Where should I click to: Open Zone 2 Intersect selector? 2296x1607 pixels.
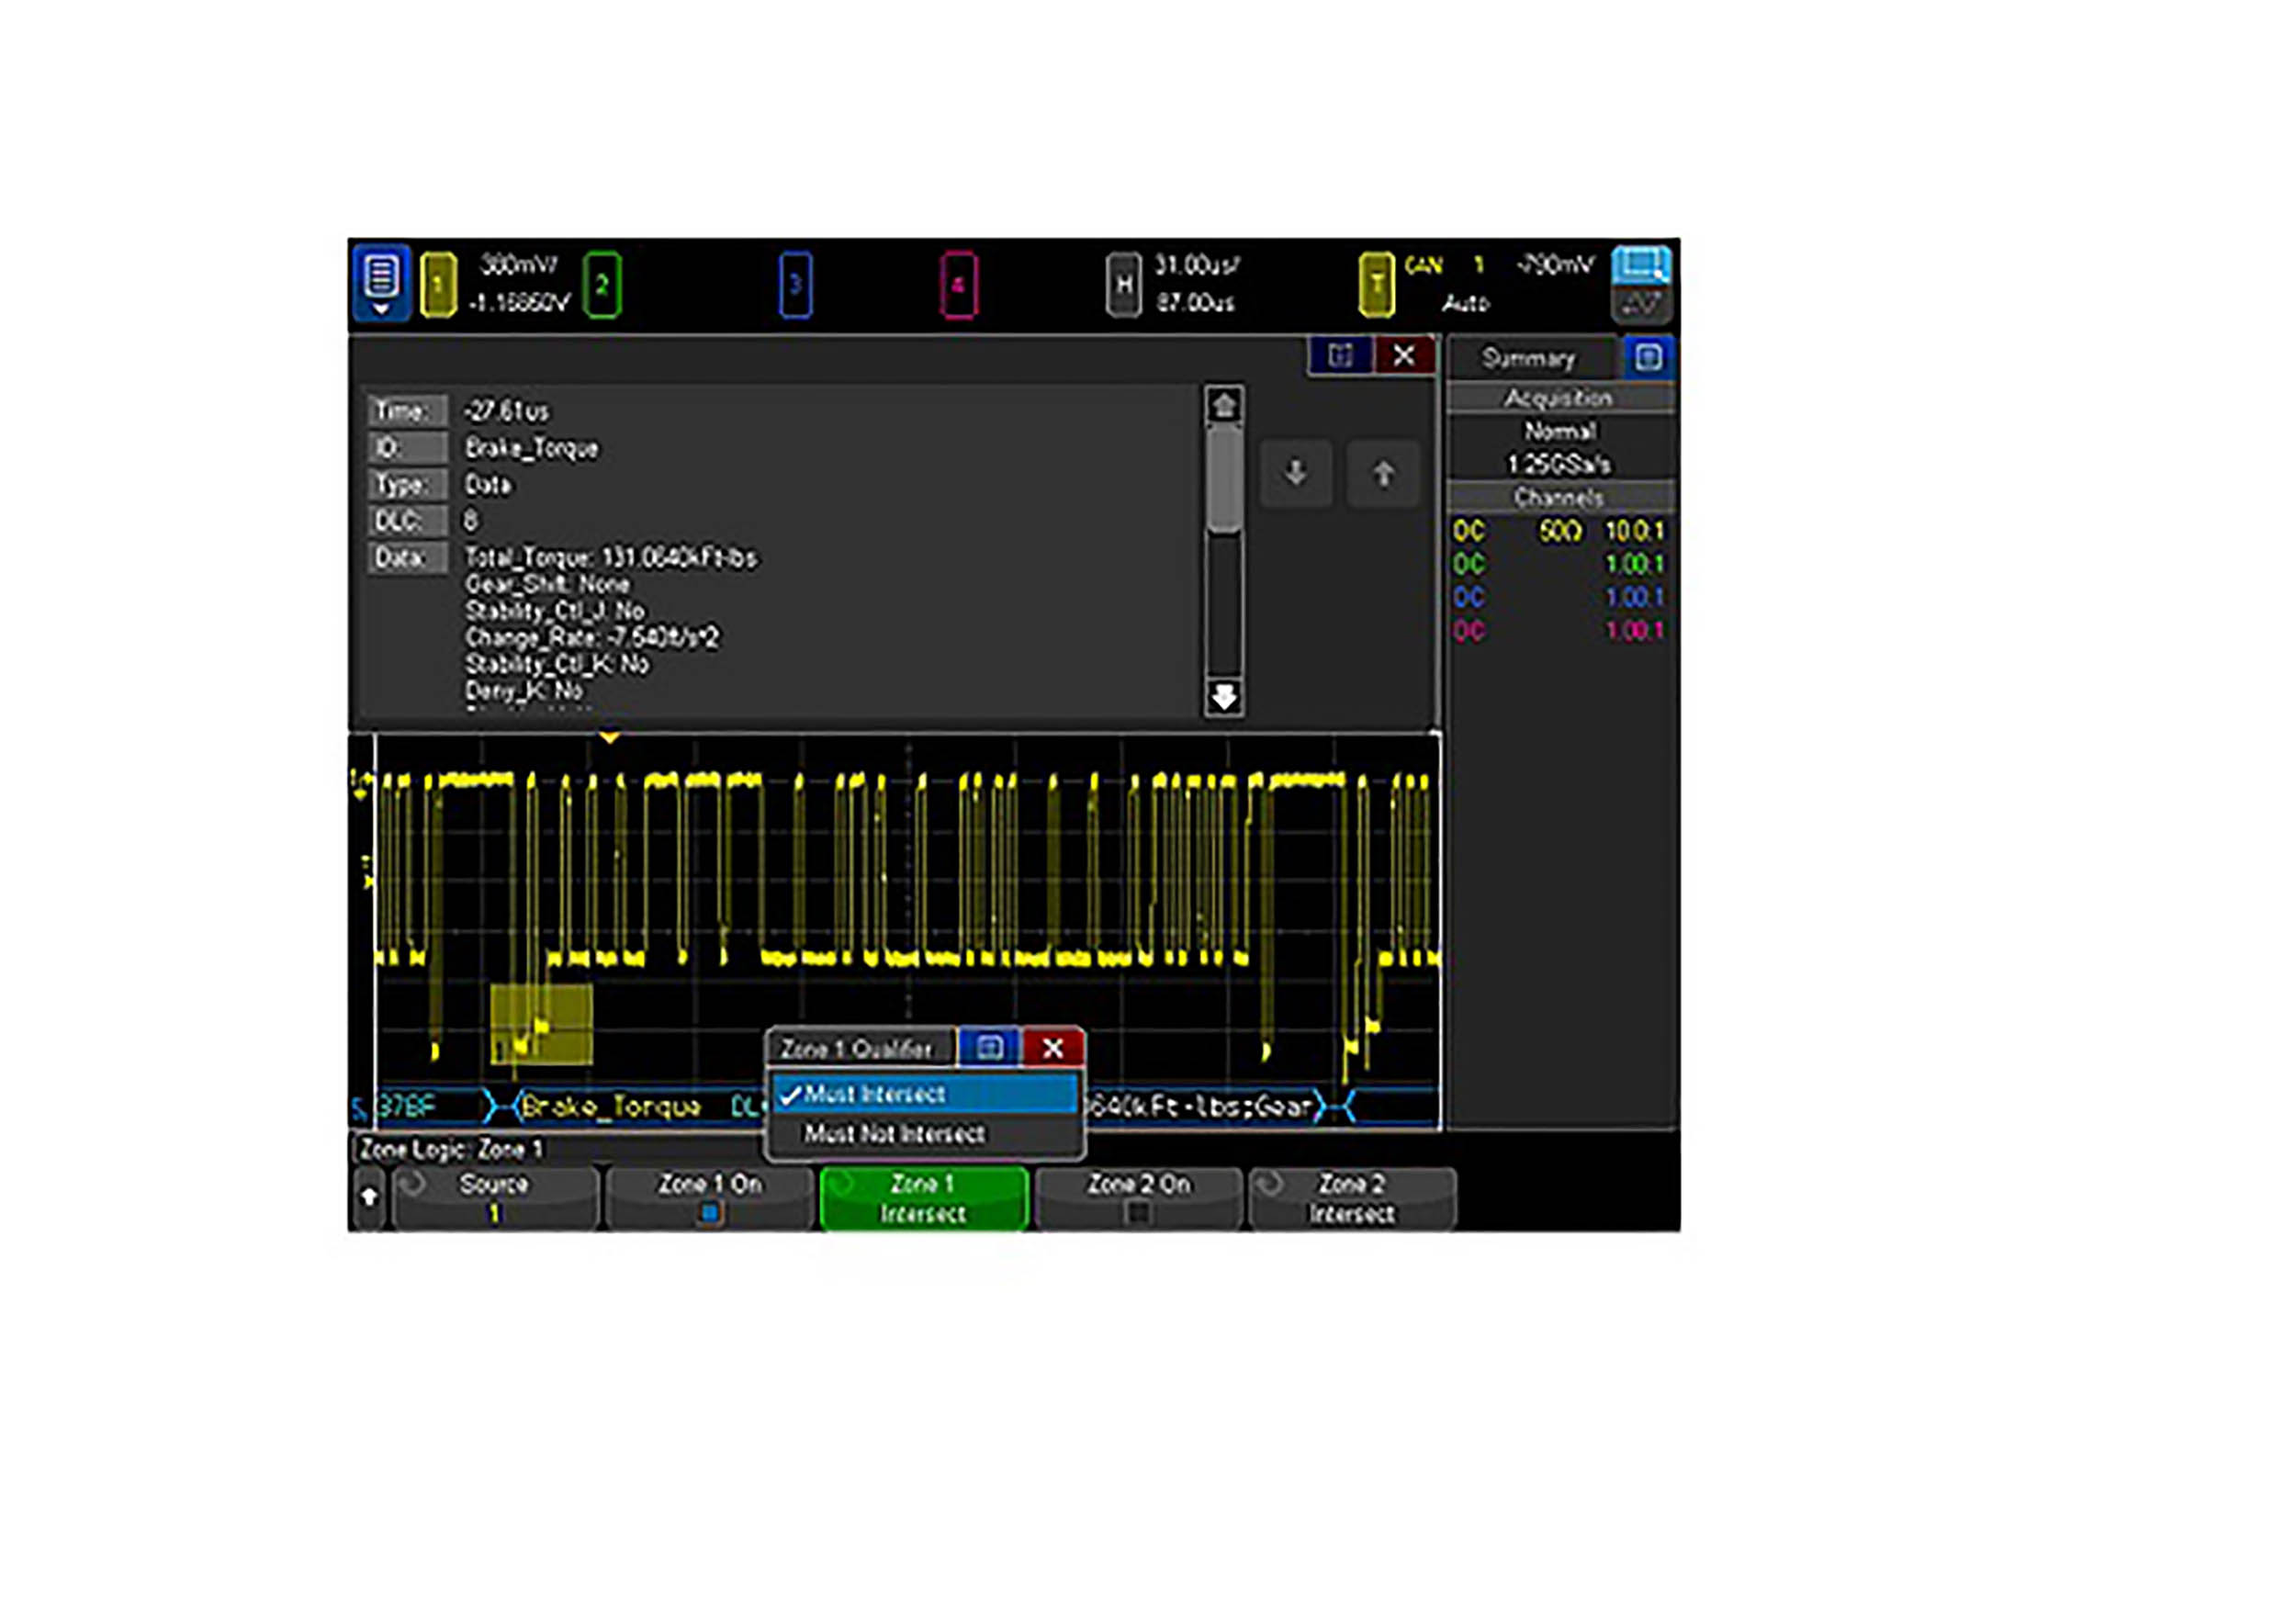click(x=1351, y=1197)
